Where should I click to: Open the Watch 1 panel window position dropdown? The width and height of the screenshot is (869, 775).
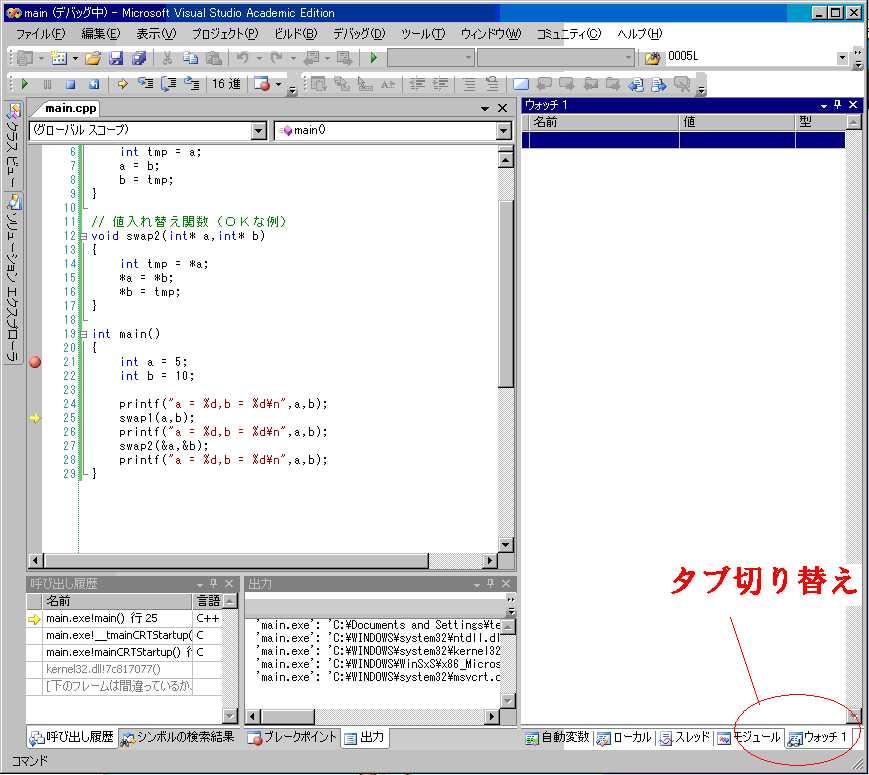[x=824, y=105]
